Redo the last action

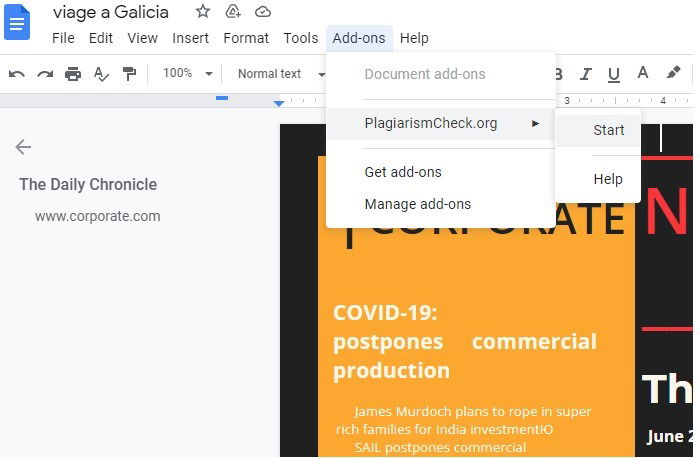tap(45, 74)
